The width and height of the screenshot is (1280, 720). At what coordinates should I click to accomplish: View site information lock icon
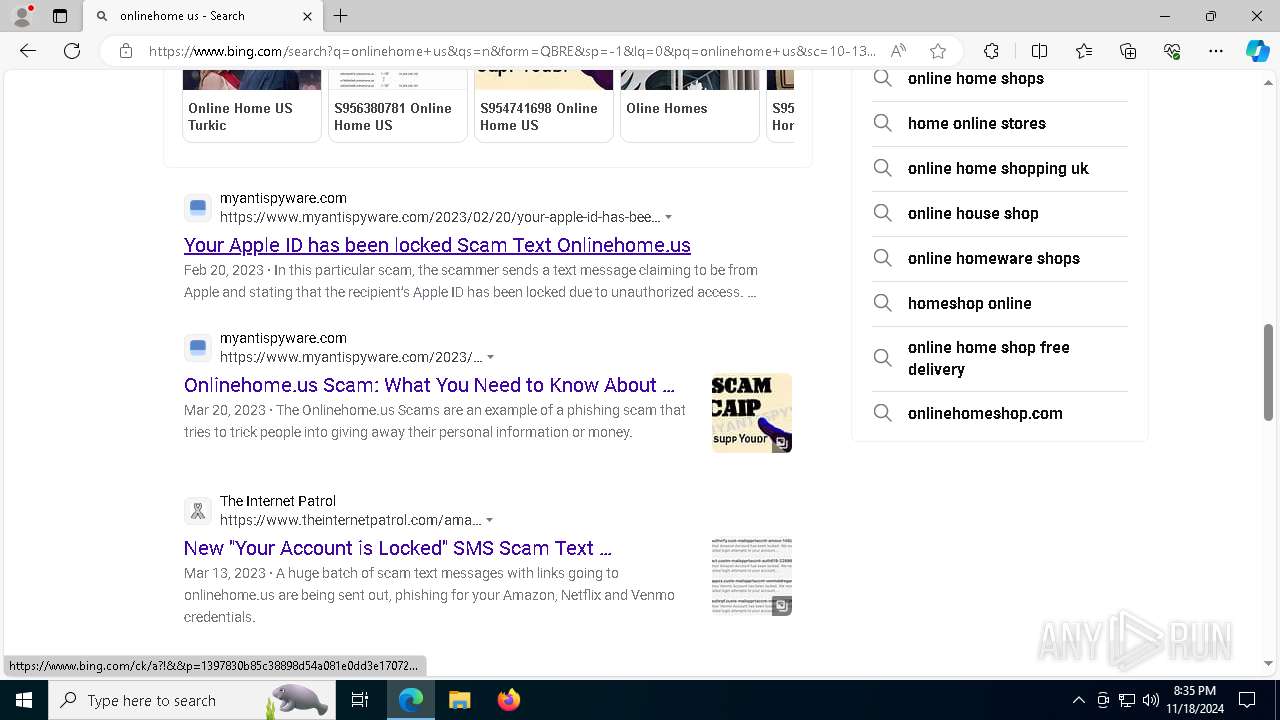click(126, 51)
